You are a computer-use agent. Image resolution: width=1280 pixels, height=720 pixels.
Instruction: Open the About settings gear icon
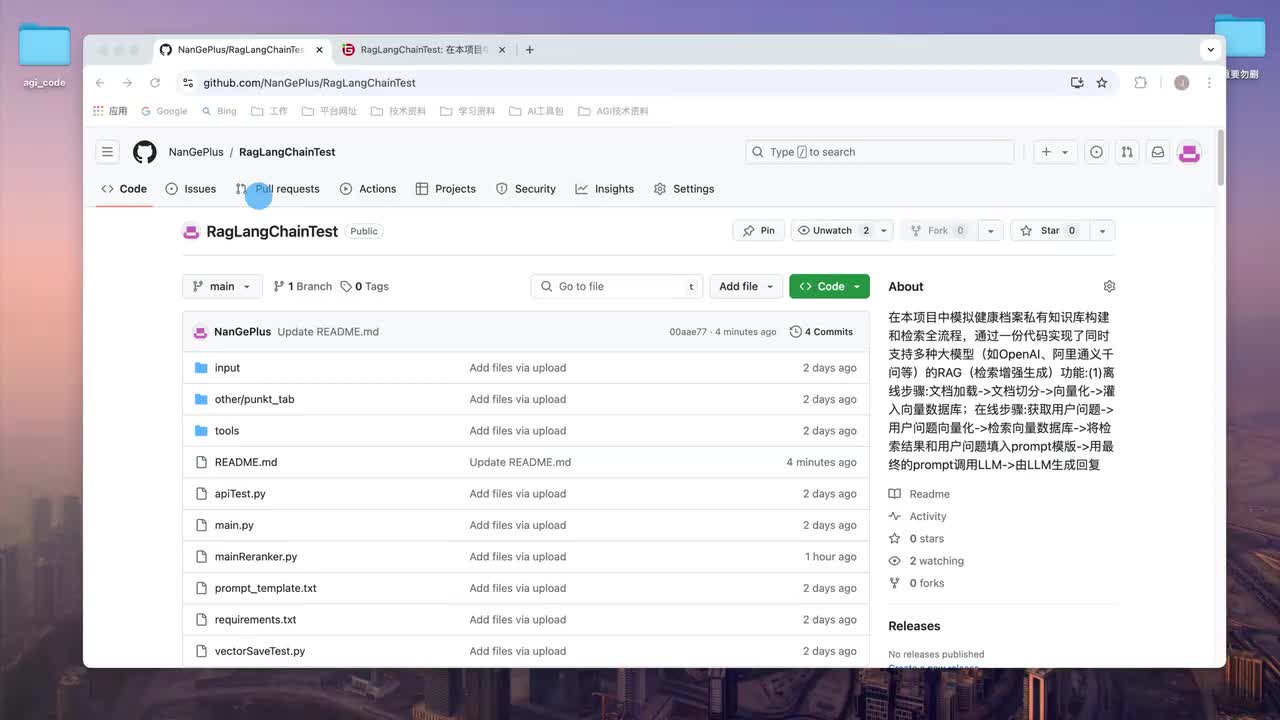[x=1109, y=286]
